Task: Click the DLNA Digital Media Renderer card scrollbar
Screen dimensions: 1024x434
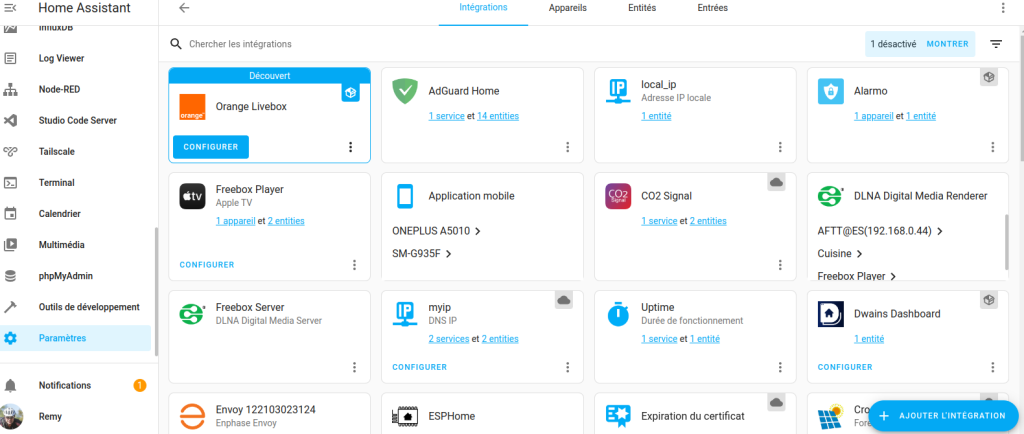Action: (x=1006, y=241)
